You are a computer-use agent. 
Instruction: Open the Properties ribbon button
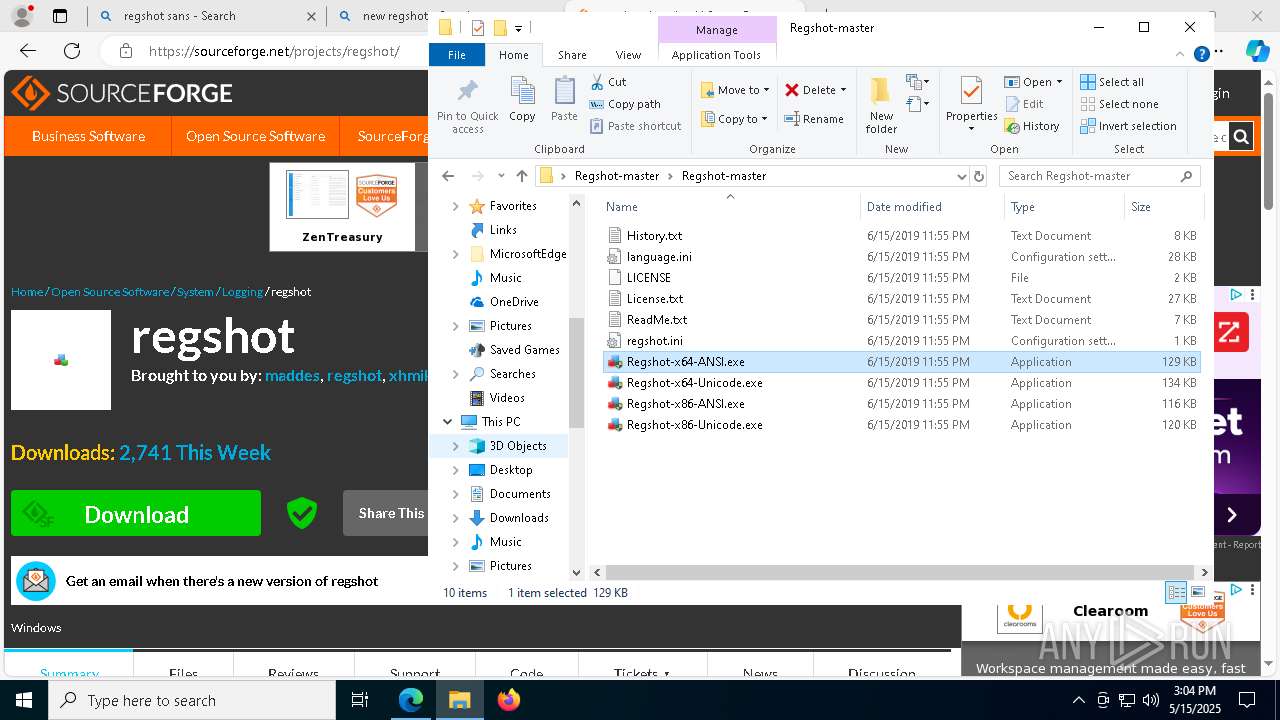[971, 105]
